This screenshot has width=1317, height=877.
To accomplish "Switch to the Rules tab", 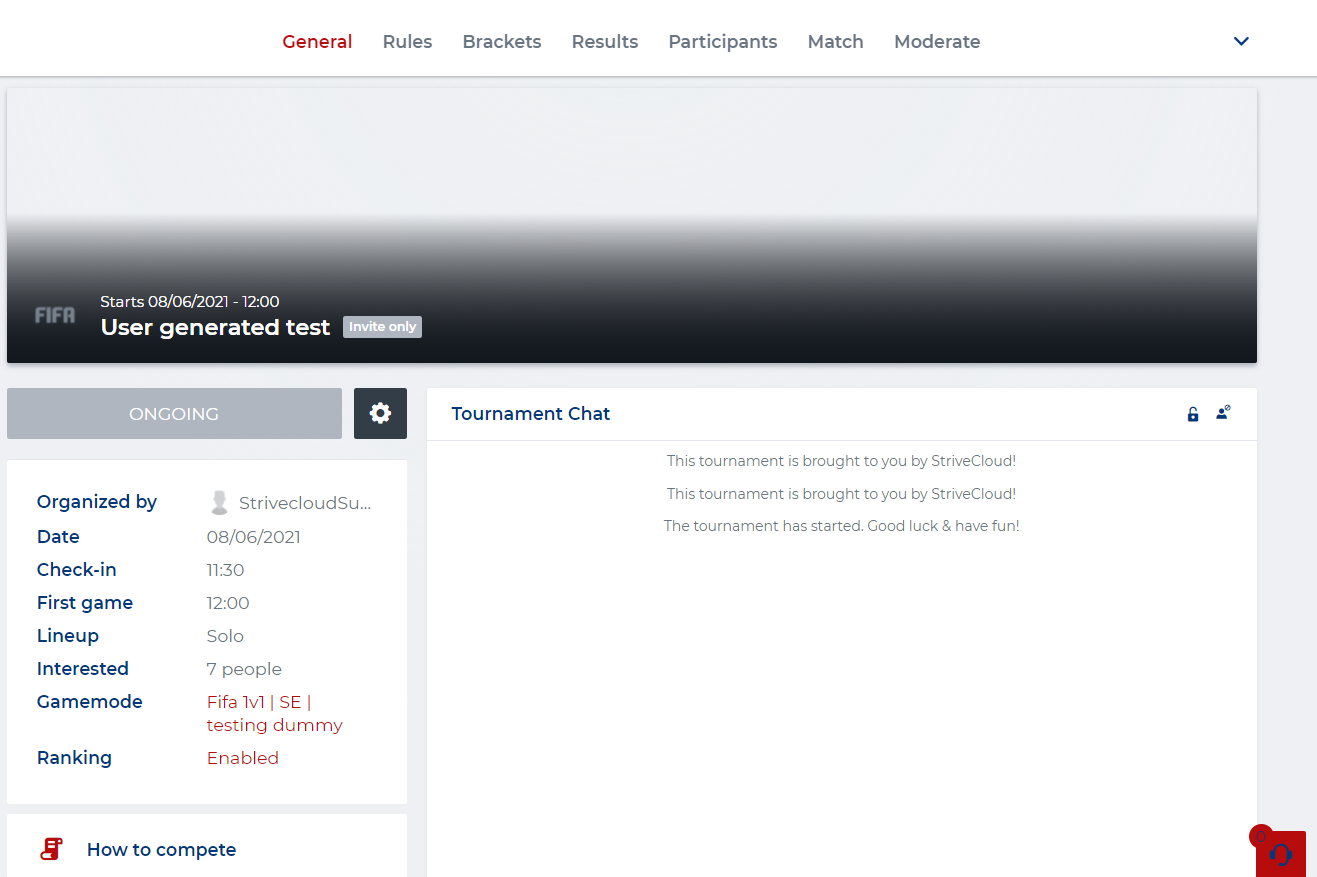I will click(x=407, y=42).
